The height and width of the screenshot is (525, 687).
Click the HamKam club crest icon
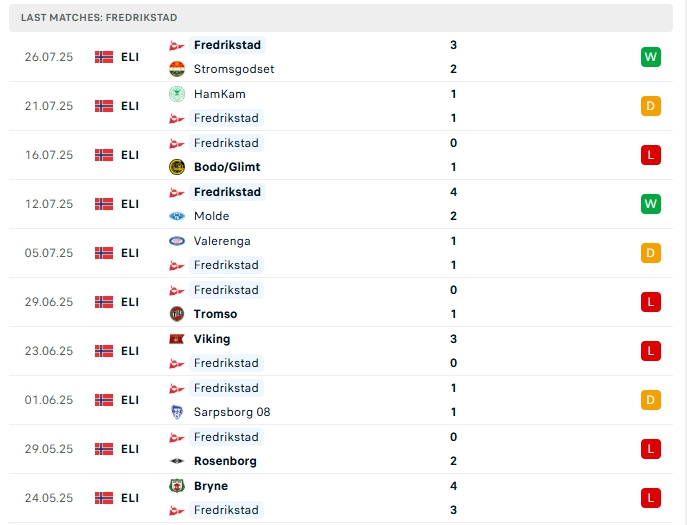click(177, 94)
